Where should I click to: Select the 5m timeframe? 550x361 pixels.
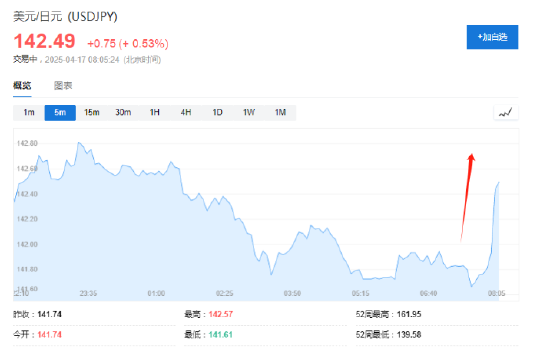tap(60, 113)
